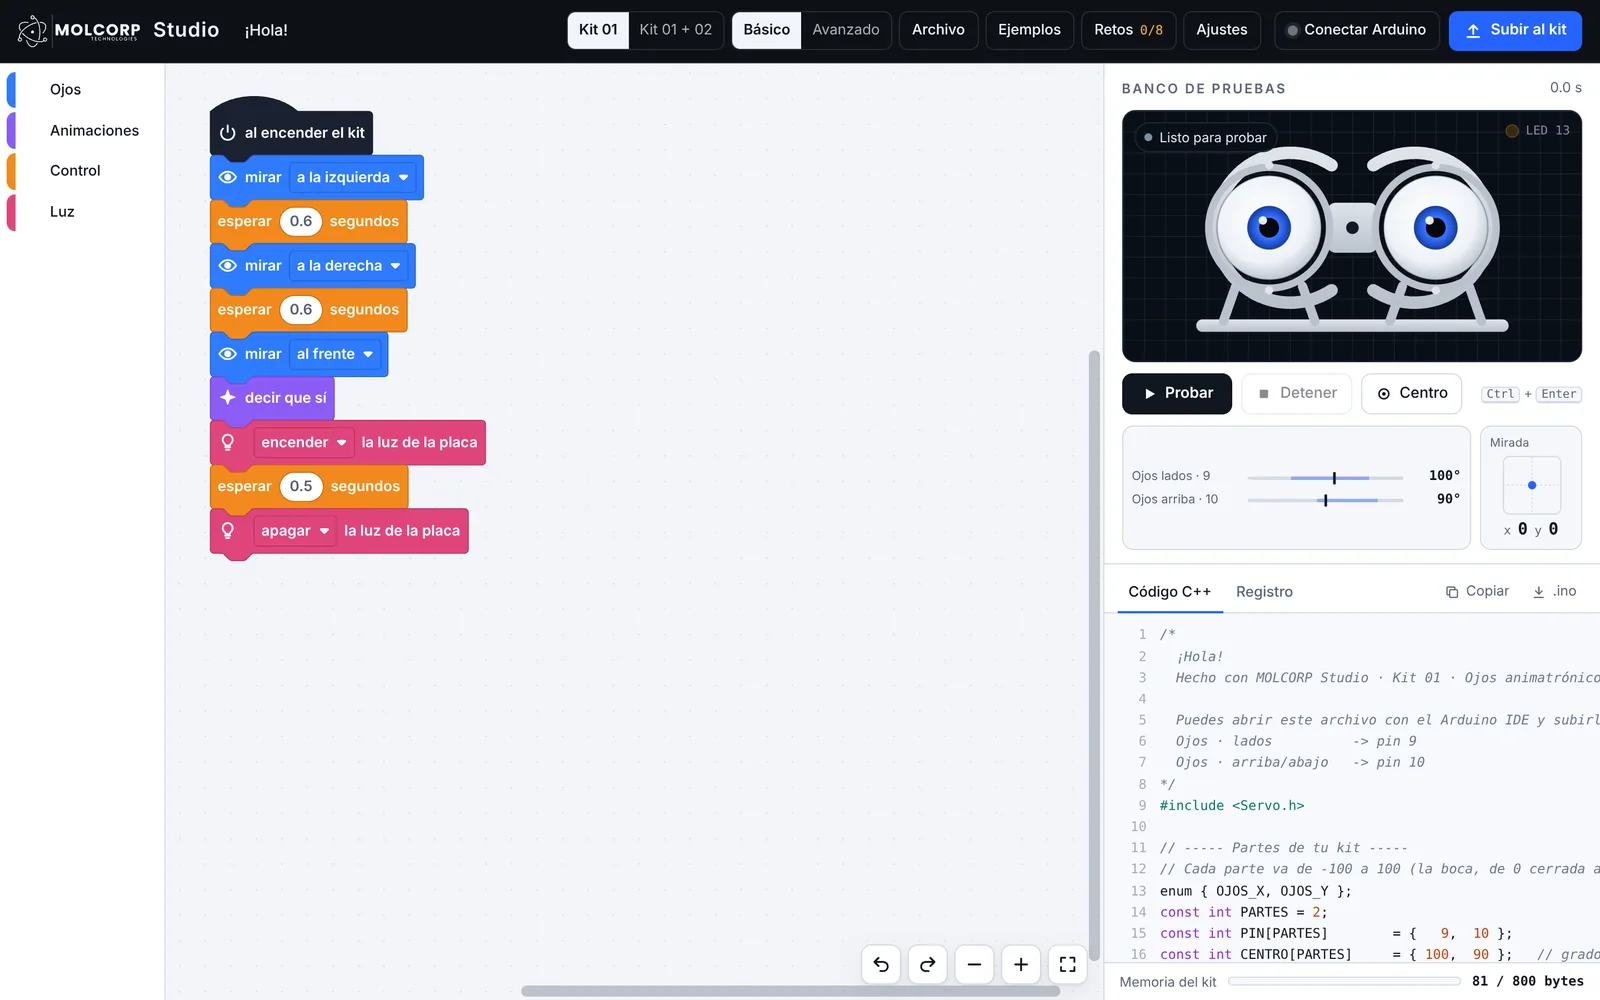1600x1000 pixels.
Task: Click '#include <Servo.h>' code line
Action: point(1232,806)
